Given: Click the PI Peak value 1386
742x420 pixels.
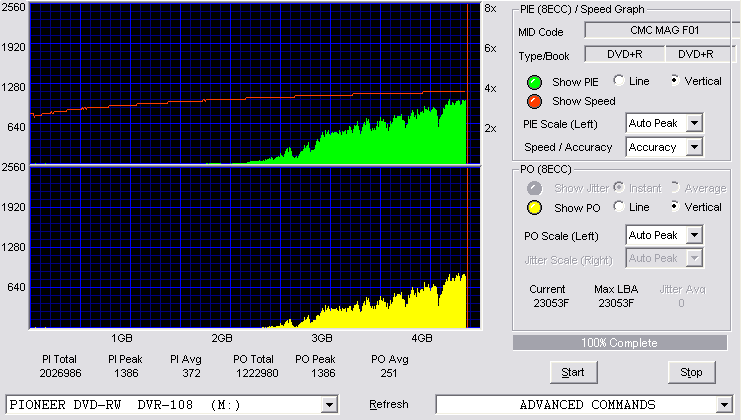Looking at the screenshot, I should 126,373.
